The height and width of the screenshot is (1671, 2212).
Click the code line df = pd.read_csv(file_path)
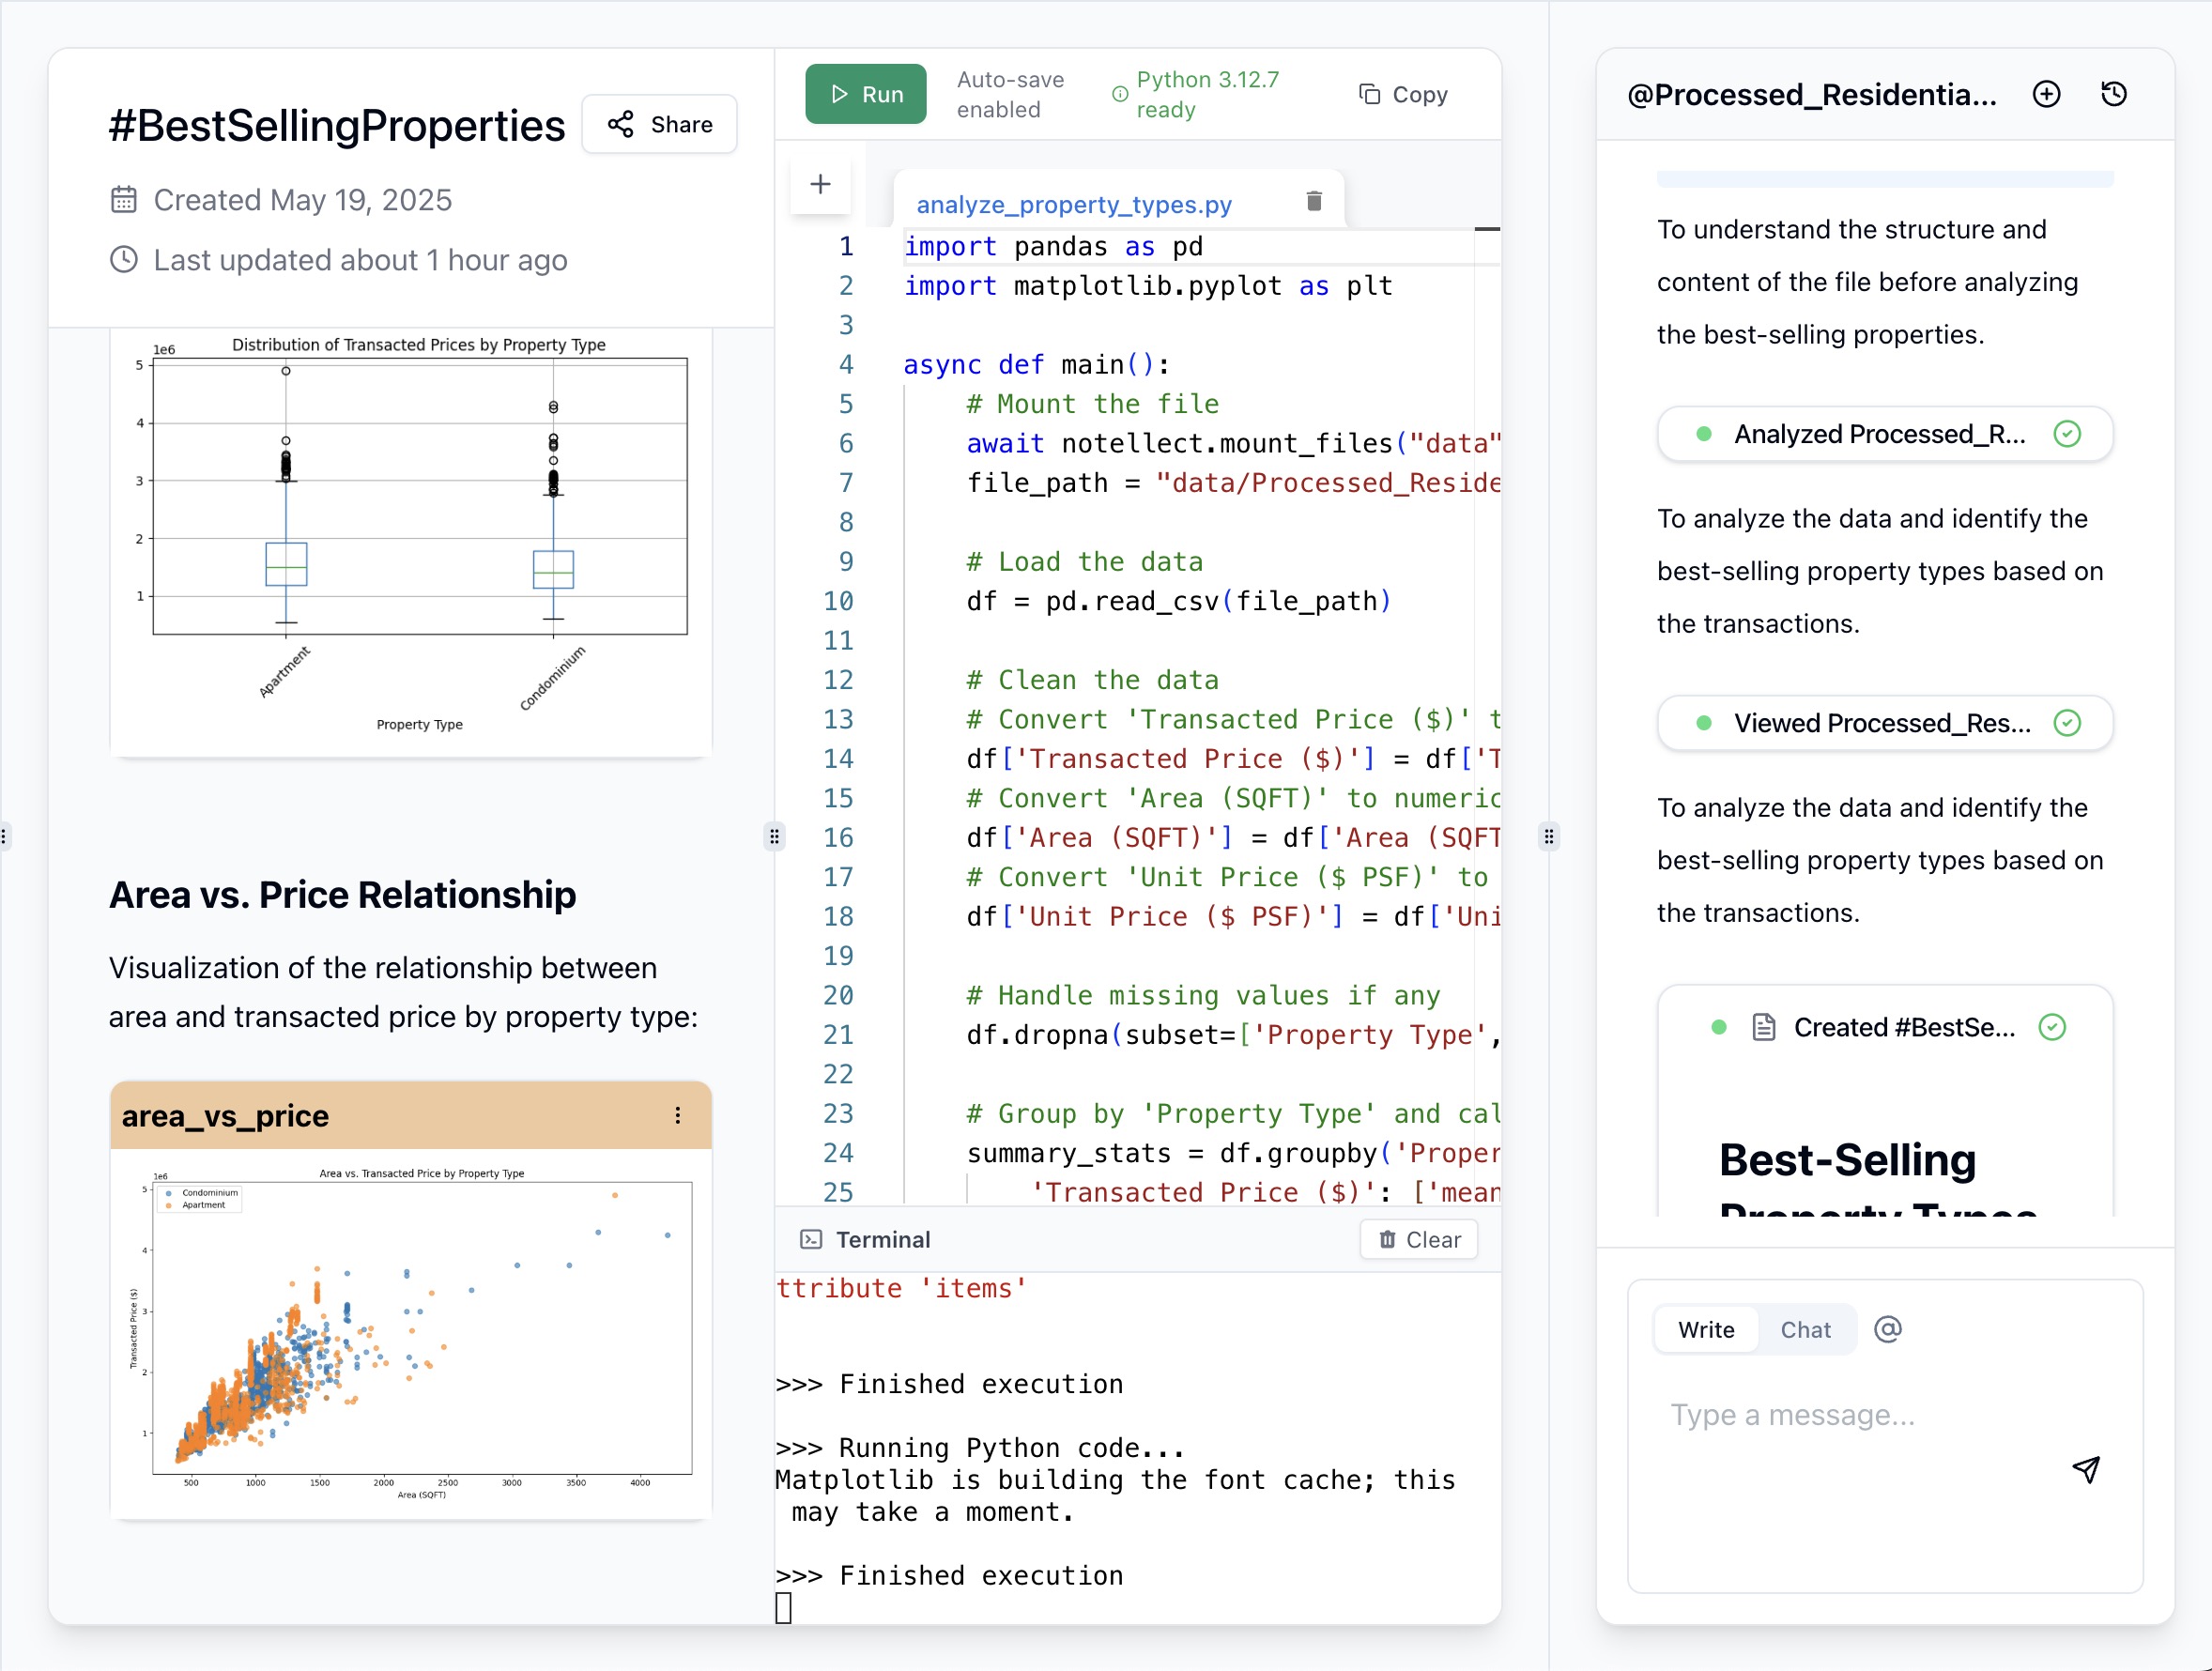1178,601
